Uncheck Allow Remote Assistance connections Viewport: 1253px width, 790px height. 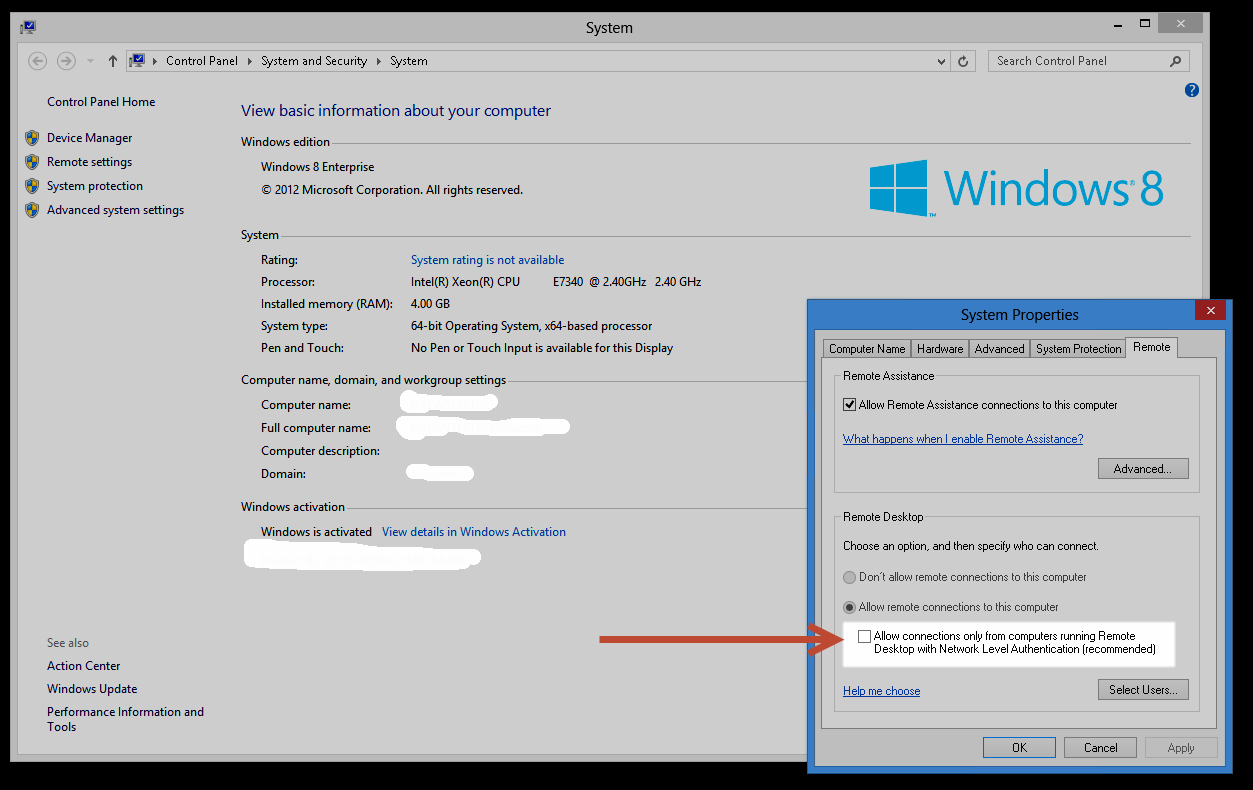849,404
